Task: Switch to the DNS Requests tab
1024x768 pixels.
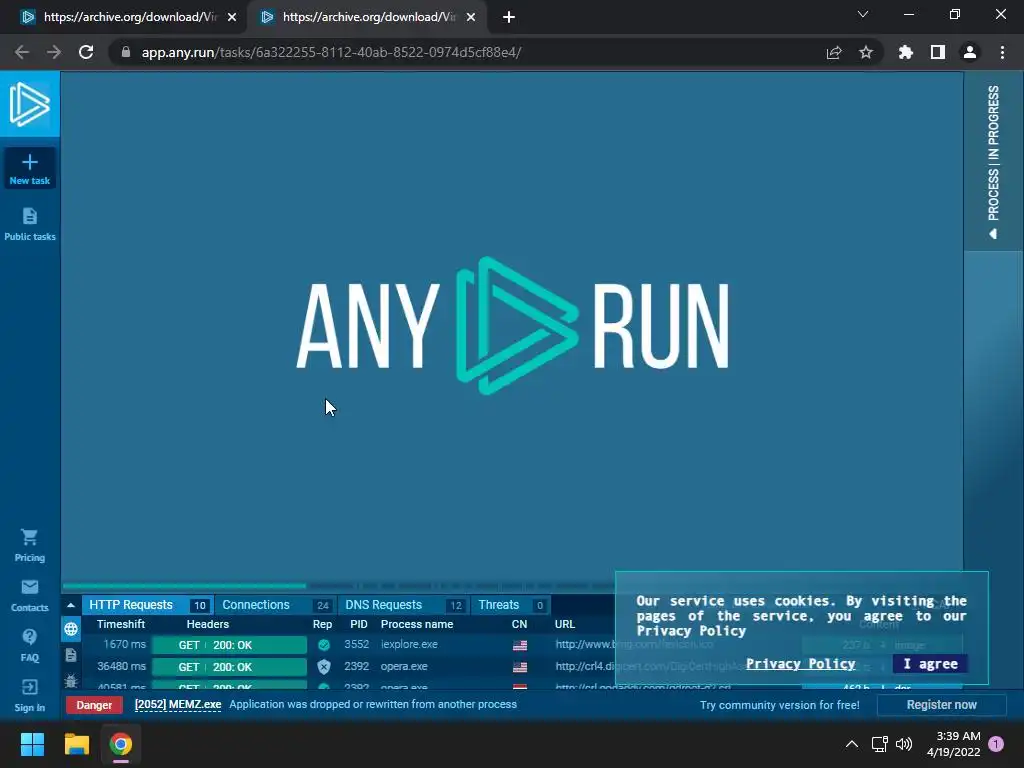Action: (403, 605)
